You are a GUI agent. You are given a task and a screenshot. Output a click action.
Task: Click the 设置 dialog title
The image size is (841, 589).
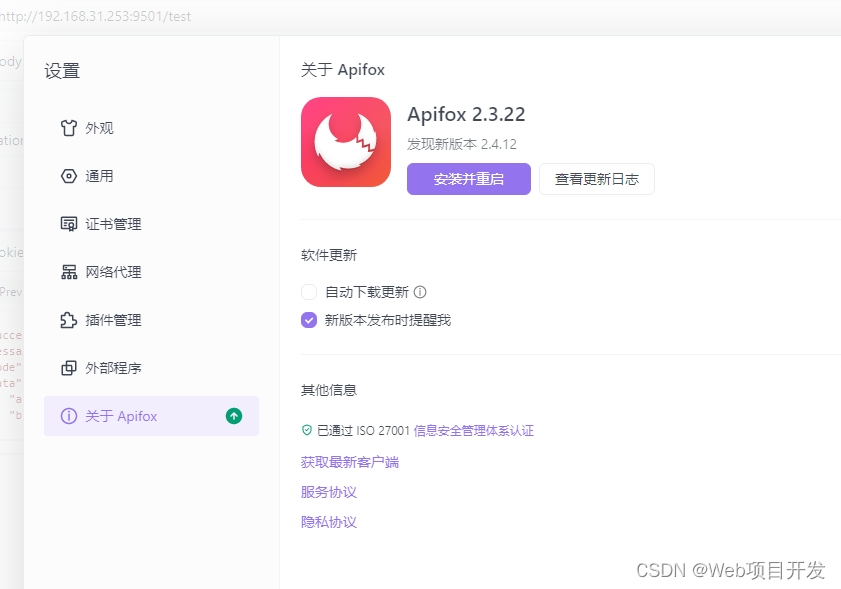(x=62, y=71)
